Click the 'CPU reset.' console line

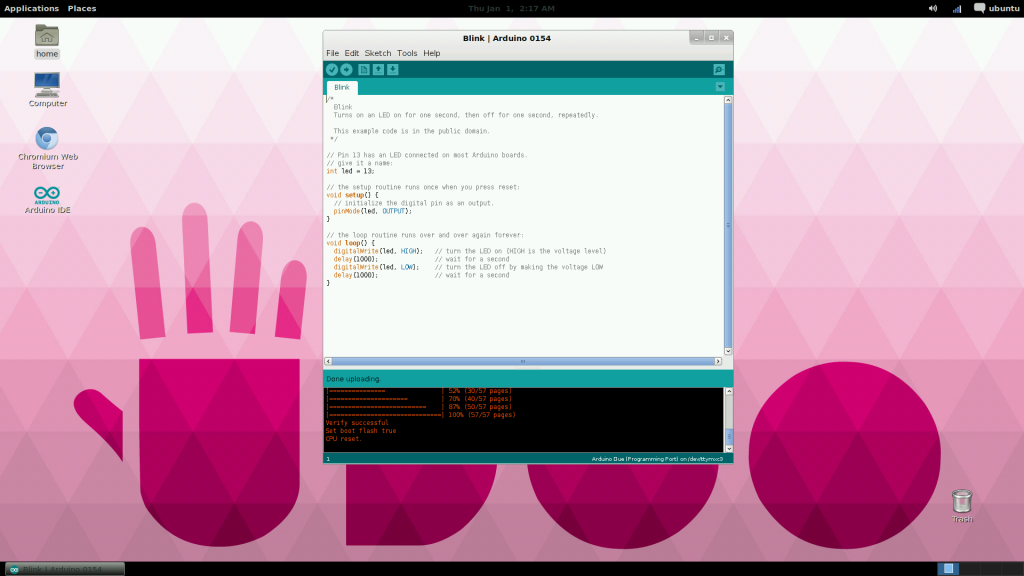point(344,439)
